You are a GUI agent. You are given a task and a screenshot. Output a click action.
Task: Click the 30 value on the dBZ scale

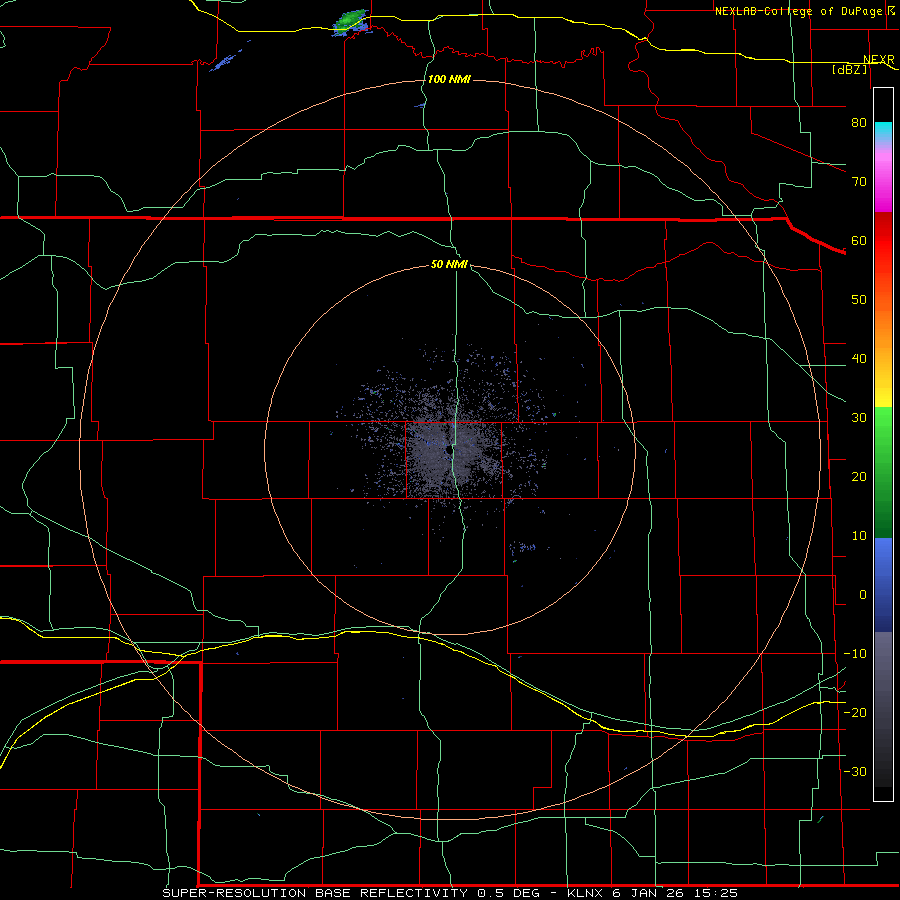[x=859, y=417]
